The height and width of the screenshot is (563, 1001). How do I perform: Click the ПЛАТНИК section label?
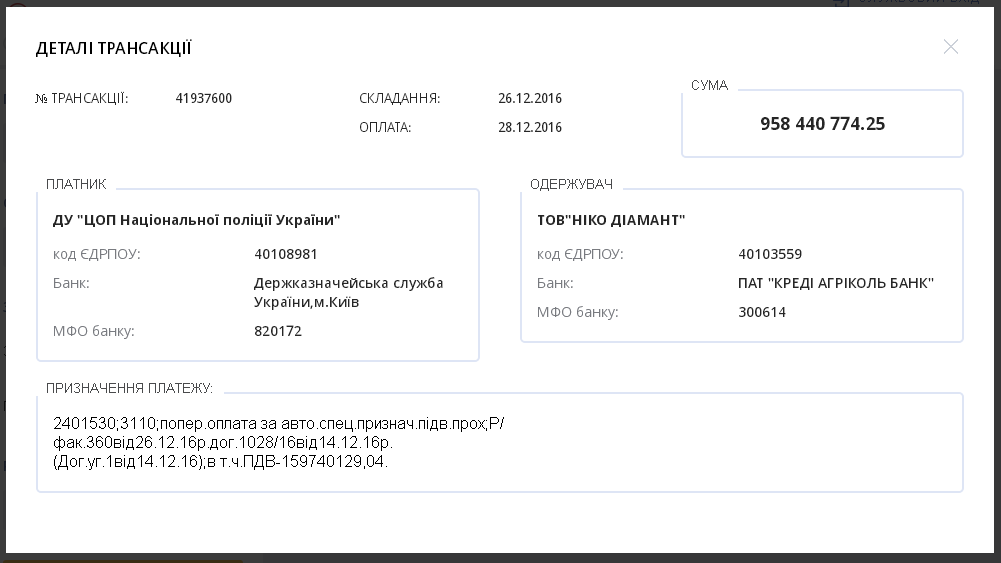click(76, 185)
